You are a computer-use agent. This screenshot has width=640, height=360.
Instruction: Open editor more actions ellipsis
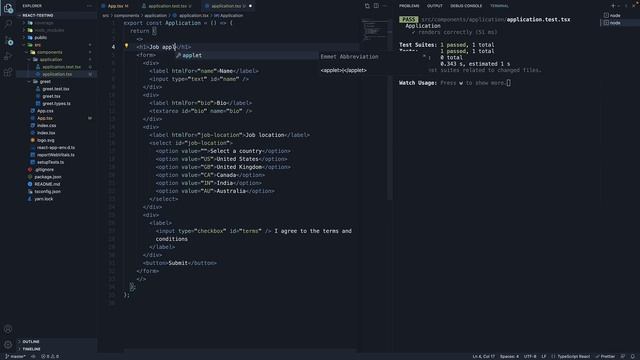384,6
